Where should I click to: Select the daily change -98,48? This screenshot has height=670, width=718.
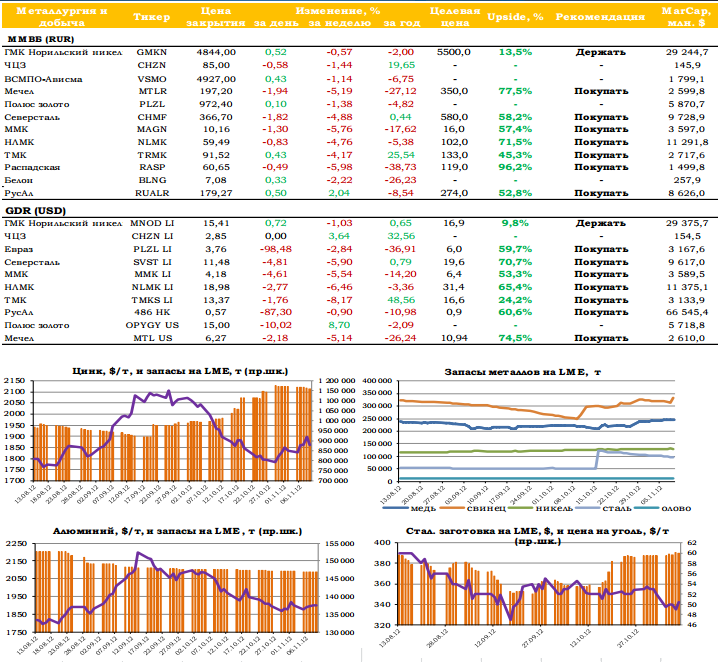(x=276, y=249)
